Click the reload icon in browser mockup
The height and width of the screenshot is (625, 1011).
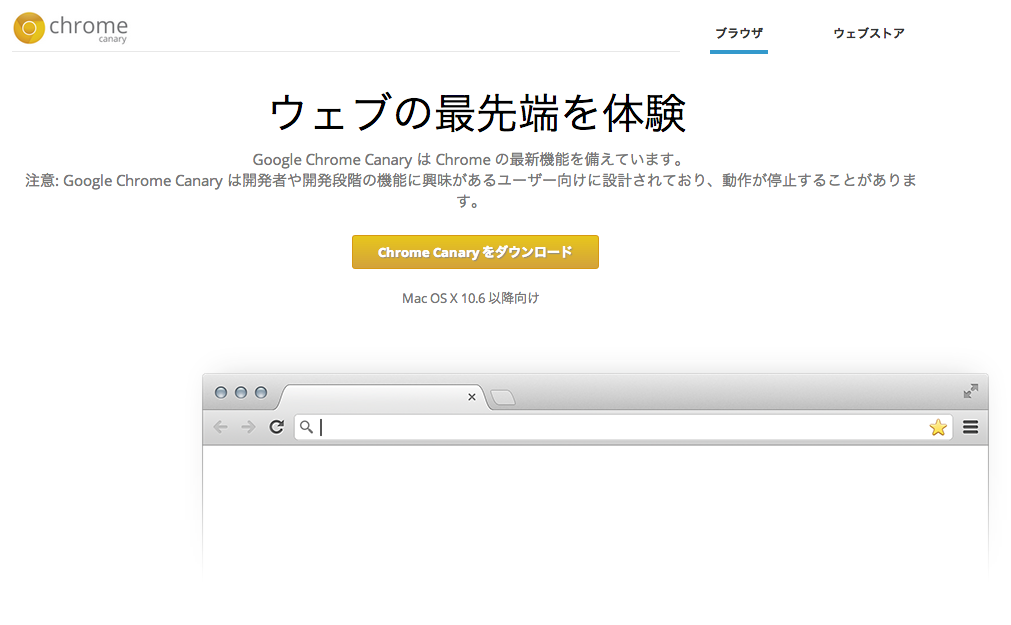tap(277, 427)
